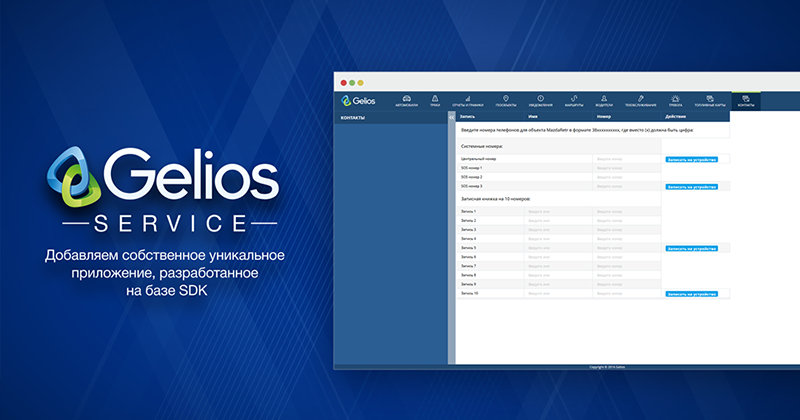
Task: Focus number field in Запись 2 row
Action: (x=627, y=220)
